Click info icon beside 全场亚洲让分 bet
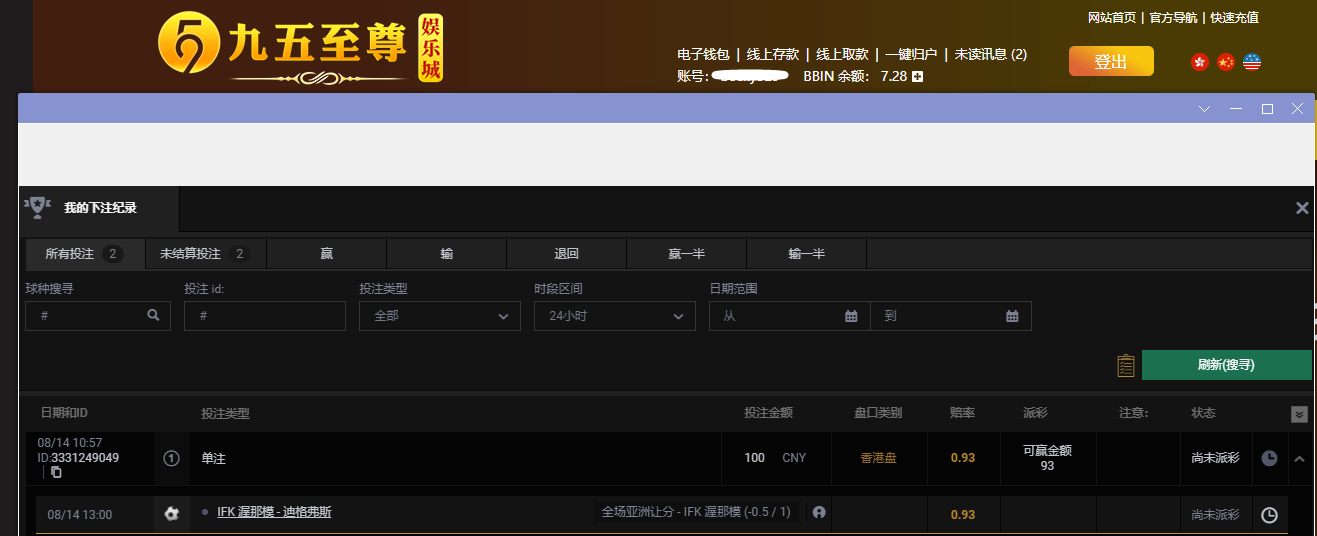 tap(819, 512)
